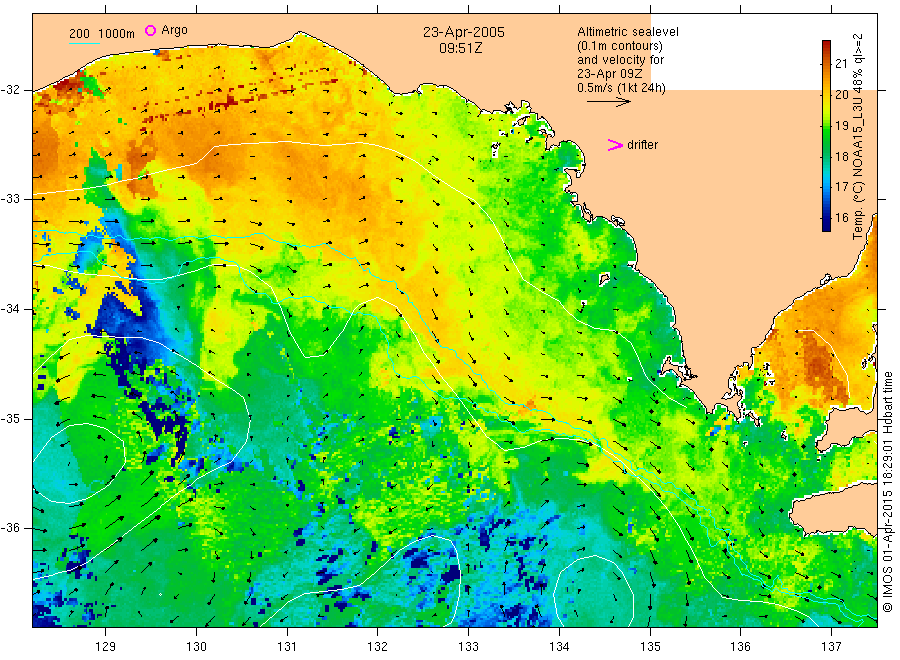Click the color bar tick label 17
900x660 pixels.
click(841, 187)
